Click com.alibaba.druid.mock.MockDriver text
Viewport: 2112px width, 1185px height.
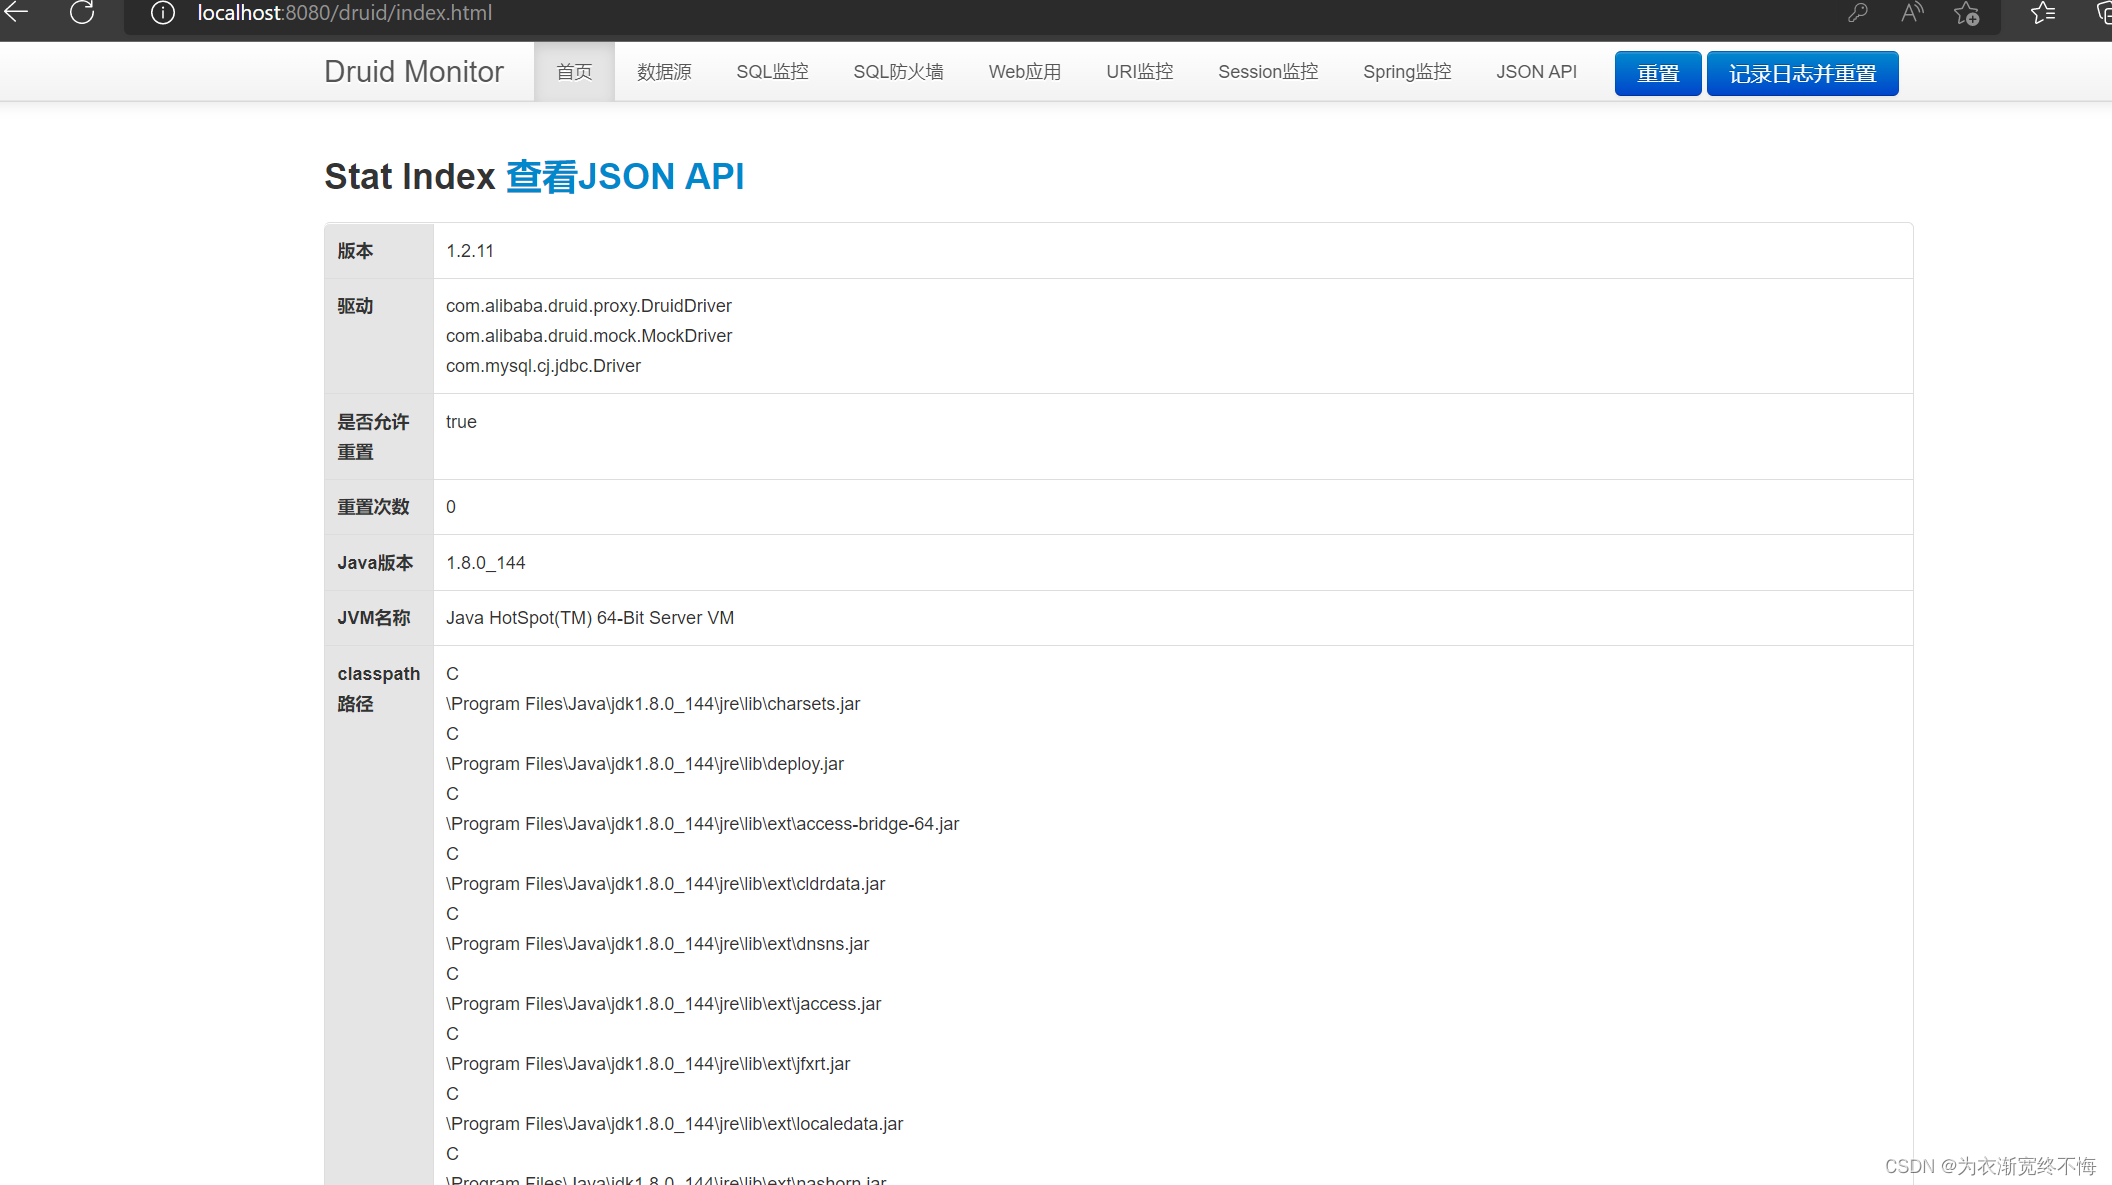tap(588, 336)
